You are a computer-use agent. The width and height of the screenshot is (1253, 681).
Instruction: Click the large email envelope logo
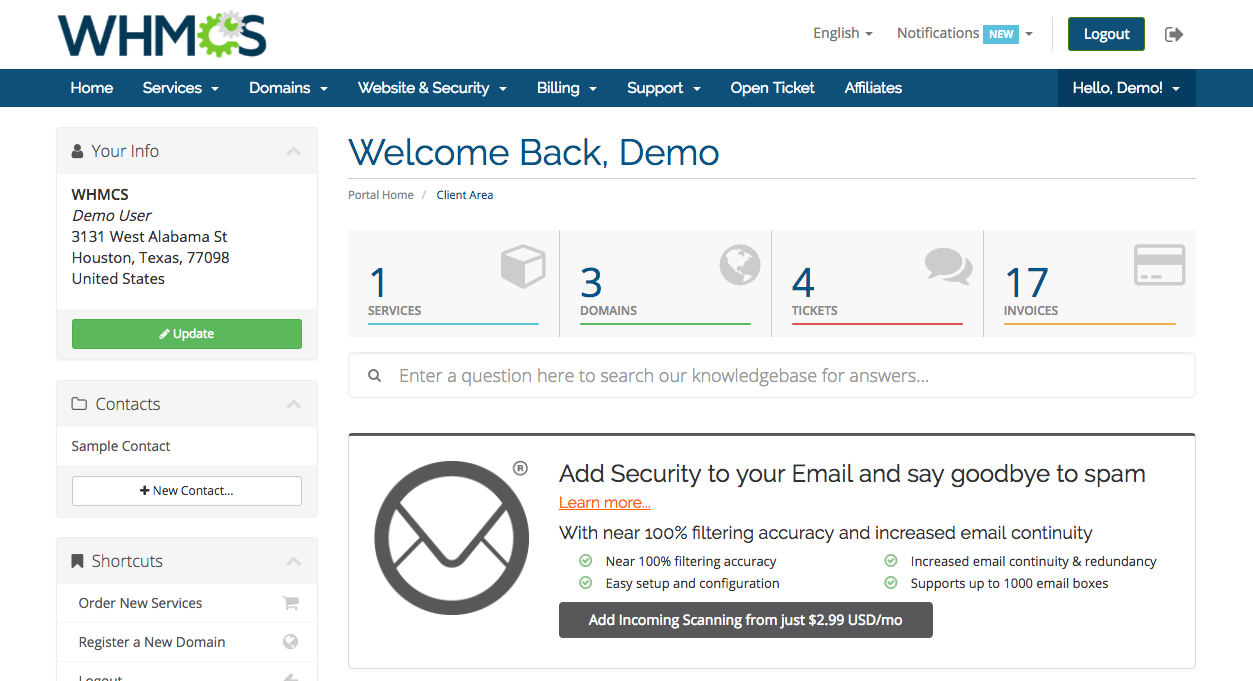tap(452, 537)
